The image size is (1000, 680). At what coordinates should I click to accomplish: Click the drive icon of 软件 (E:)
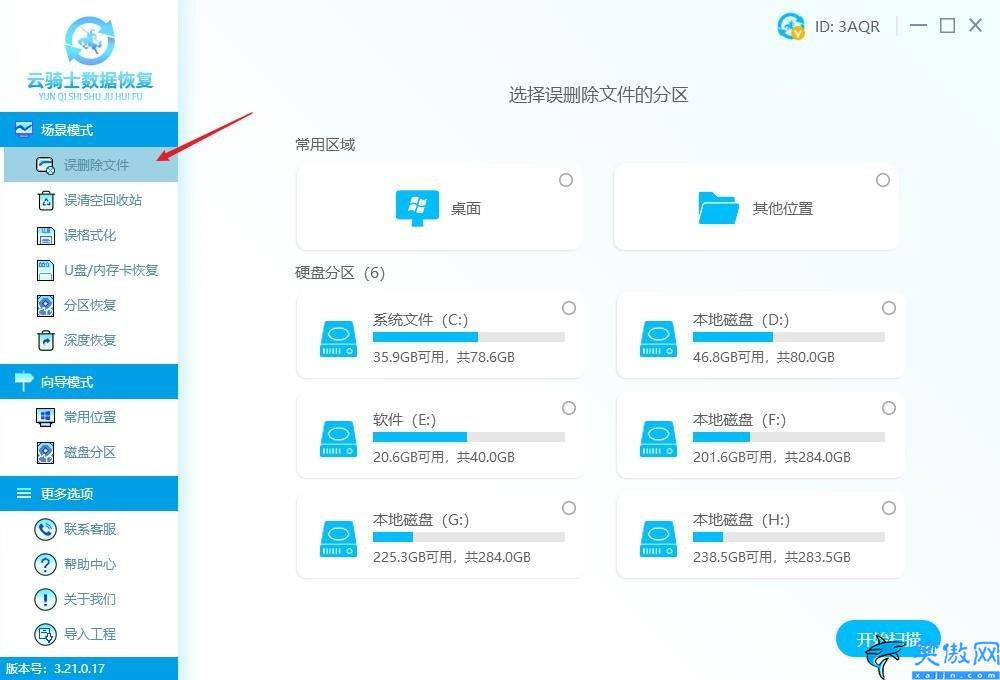pos(339,439)
